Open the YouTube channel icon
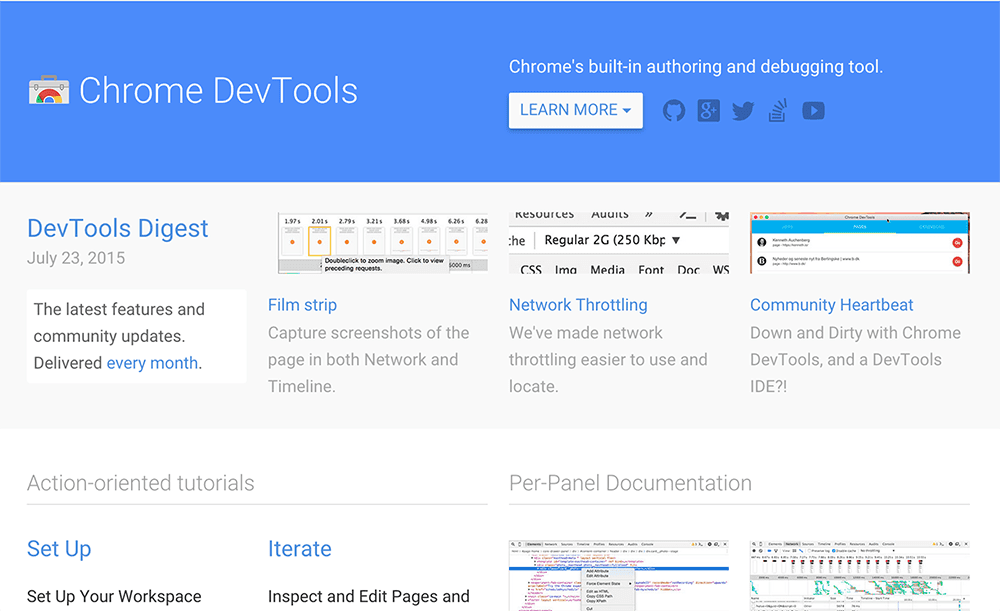The height and width of the screenshot is (611, 1000). click(812, 110)
